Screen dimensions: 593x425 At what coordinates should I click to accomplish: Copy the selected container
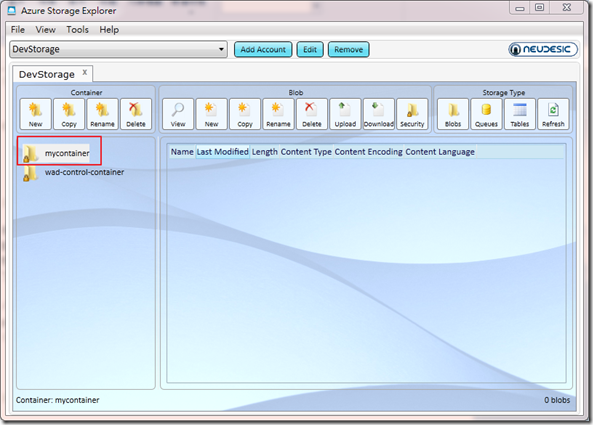pyautogui.click(x=69, y=114)
